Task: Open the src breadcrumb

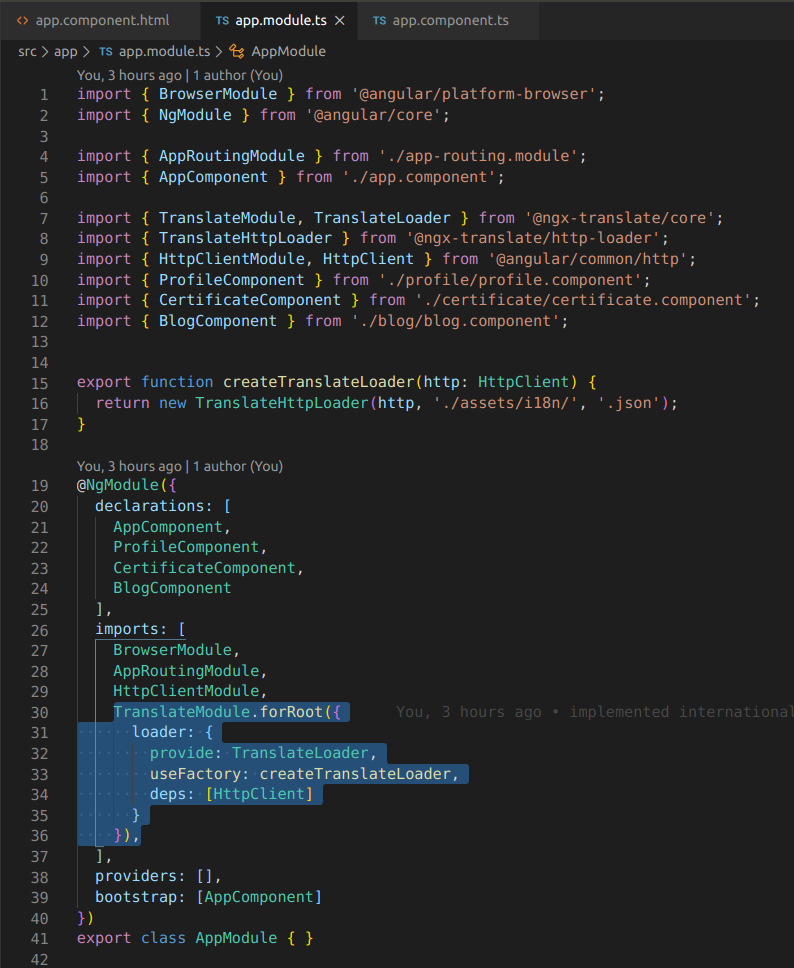Action: tap(27, 51)
